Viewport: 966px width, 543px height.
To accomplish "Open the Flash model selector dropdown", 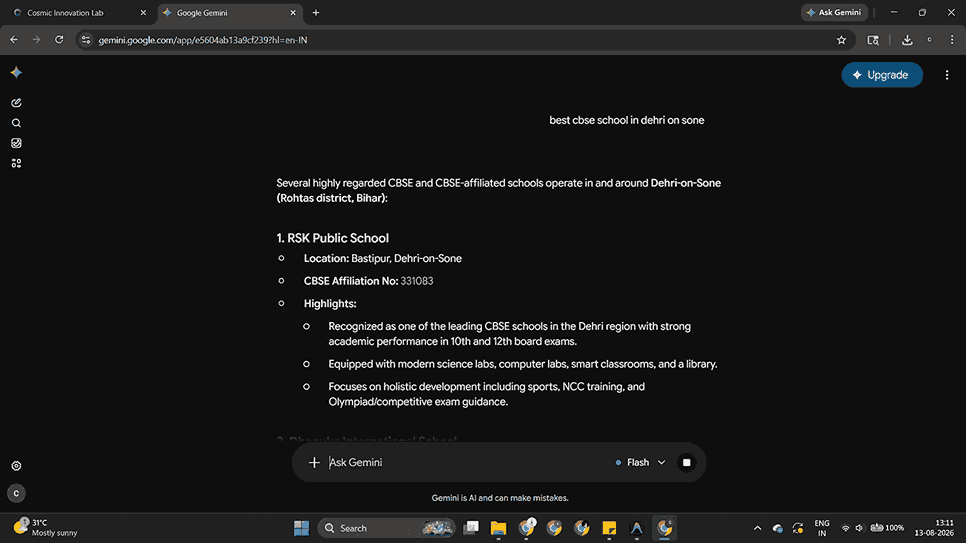I will 641,462.
